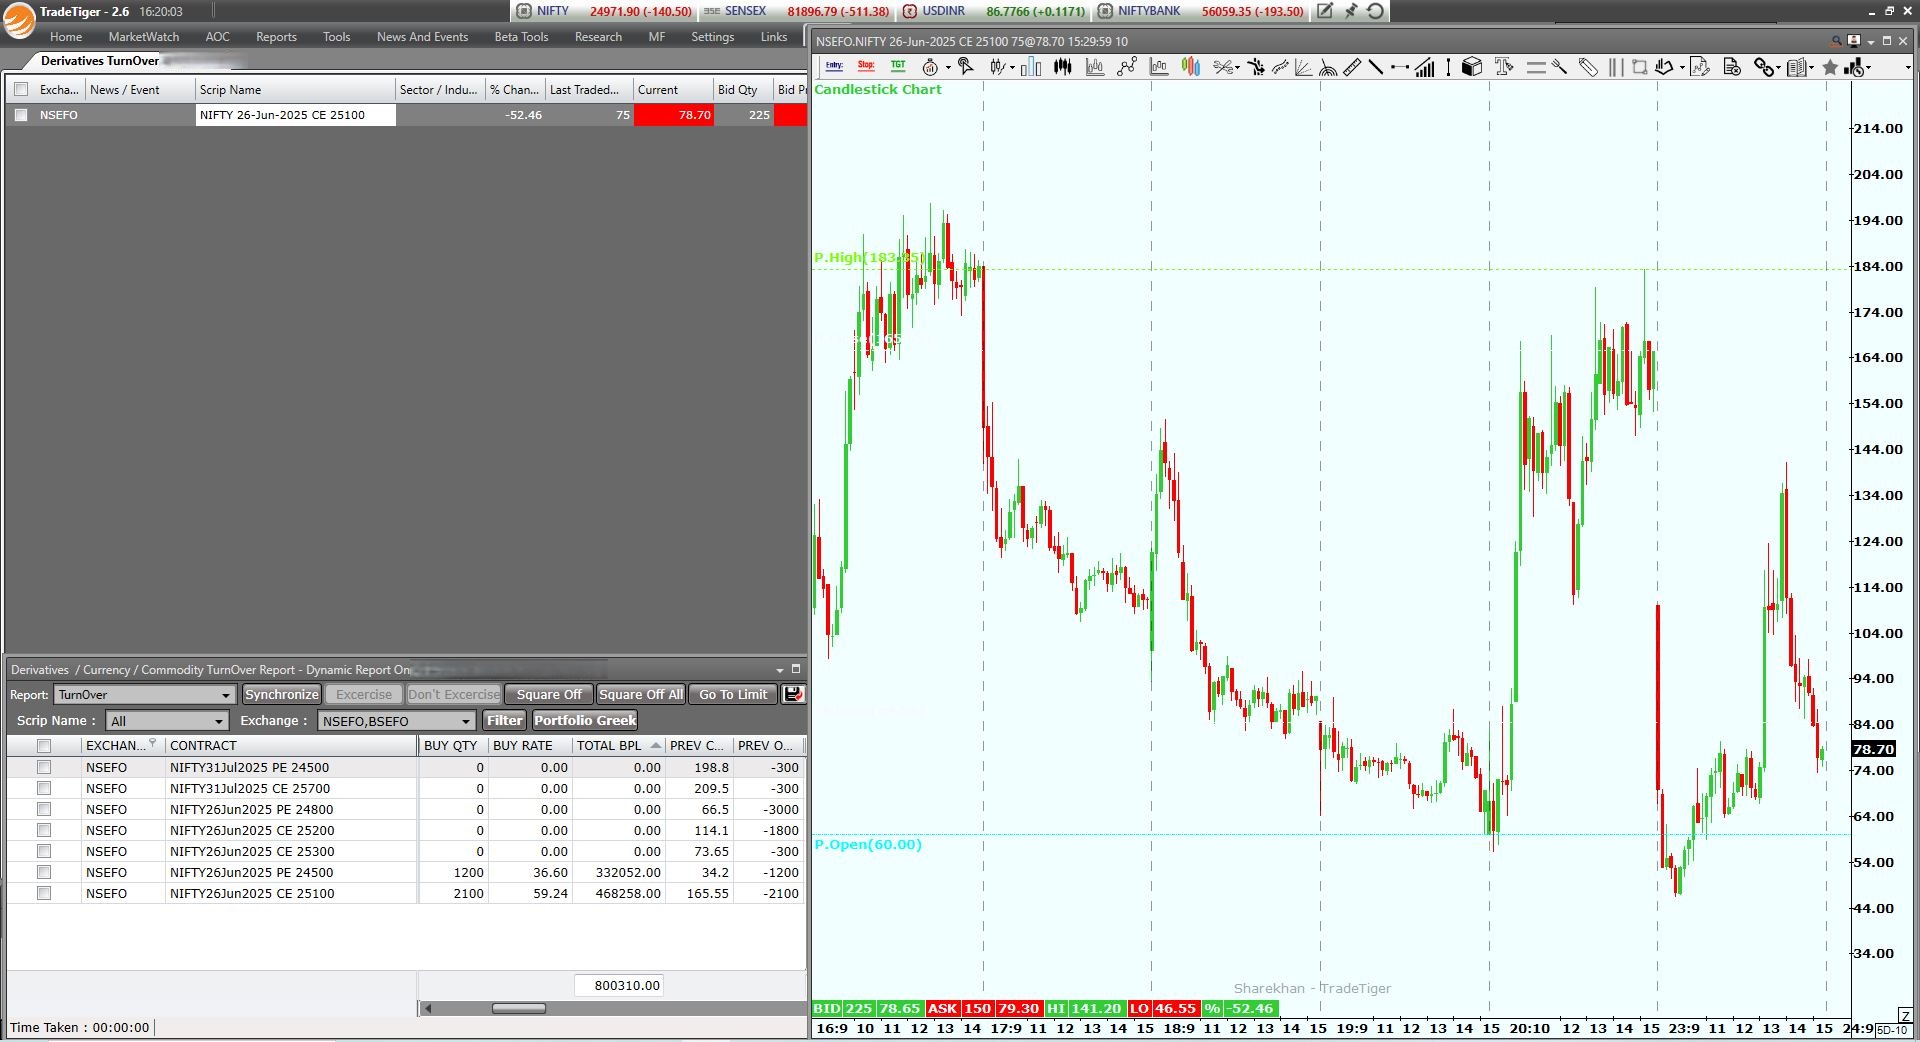Select the text annotation tool
1920x1042 pixels.
(1503, 67)
